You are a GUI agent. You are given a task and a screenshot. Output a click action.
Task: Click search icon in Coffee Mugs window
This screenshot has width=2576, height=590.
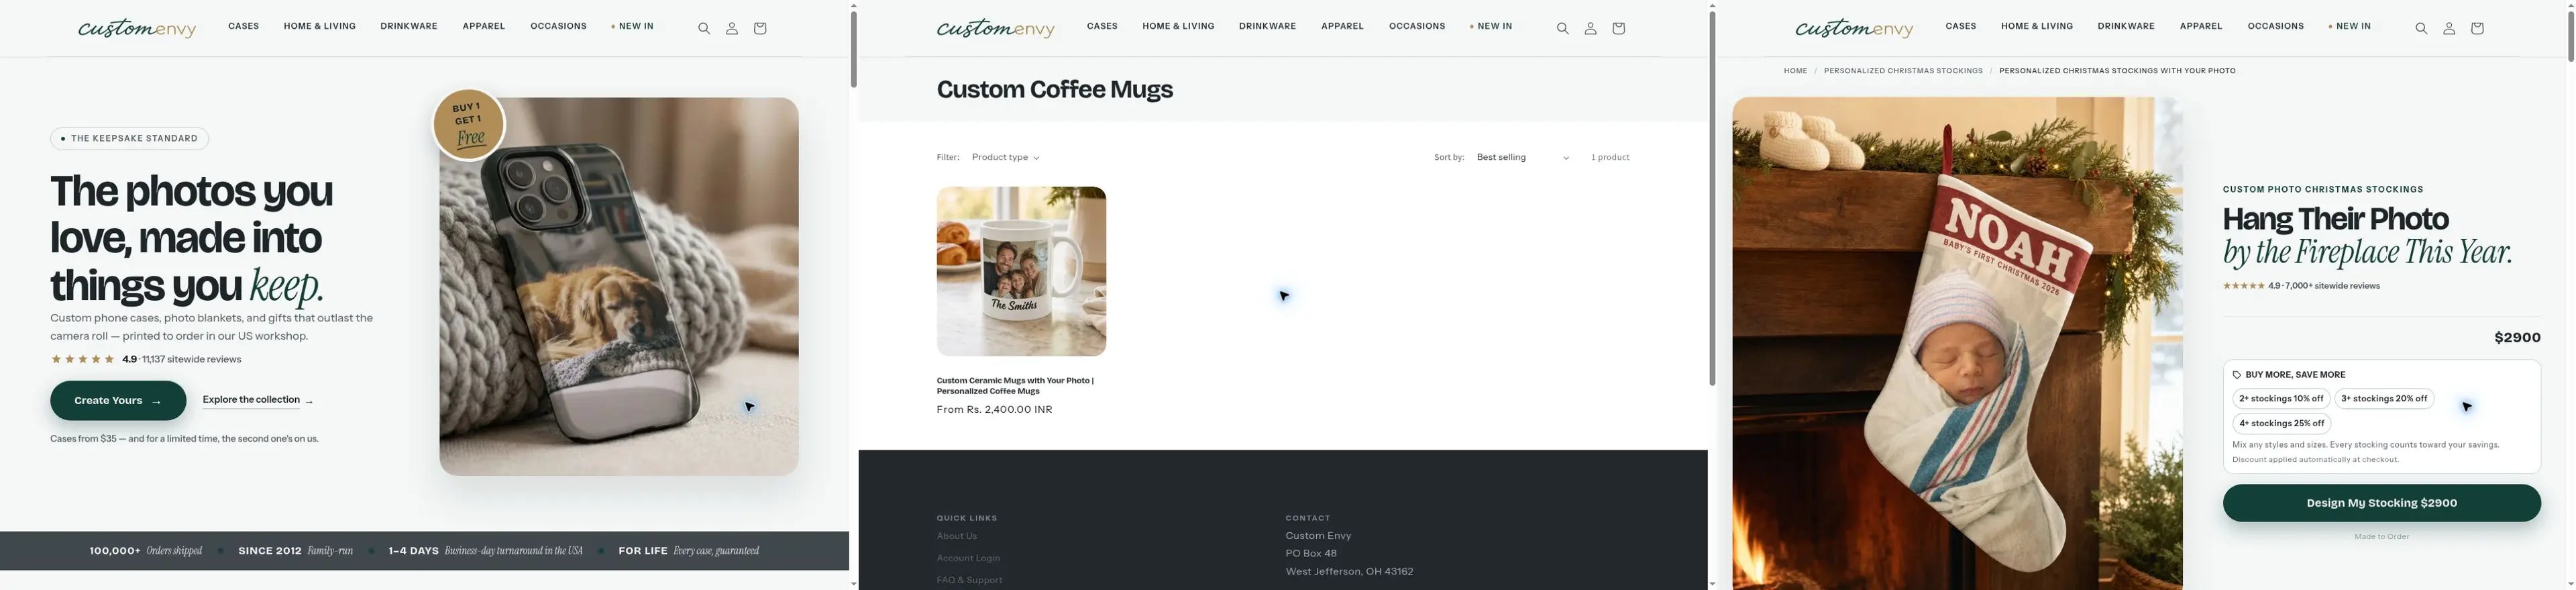1563,28
